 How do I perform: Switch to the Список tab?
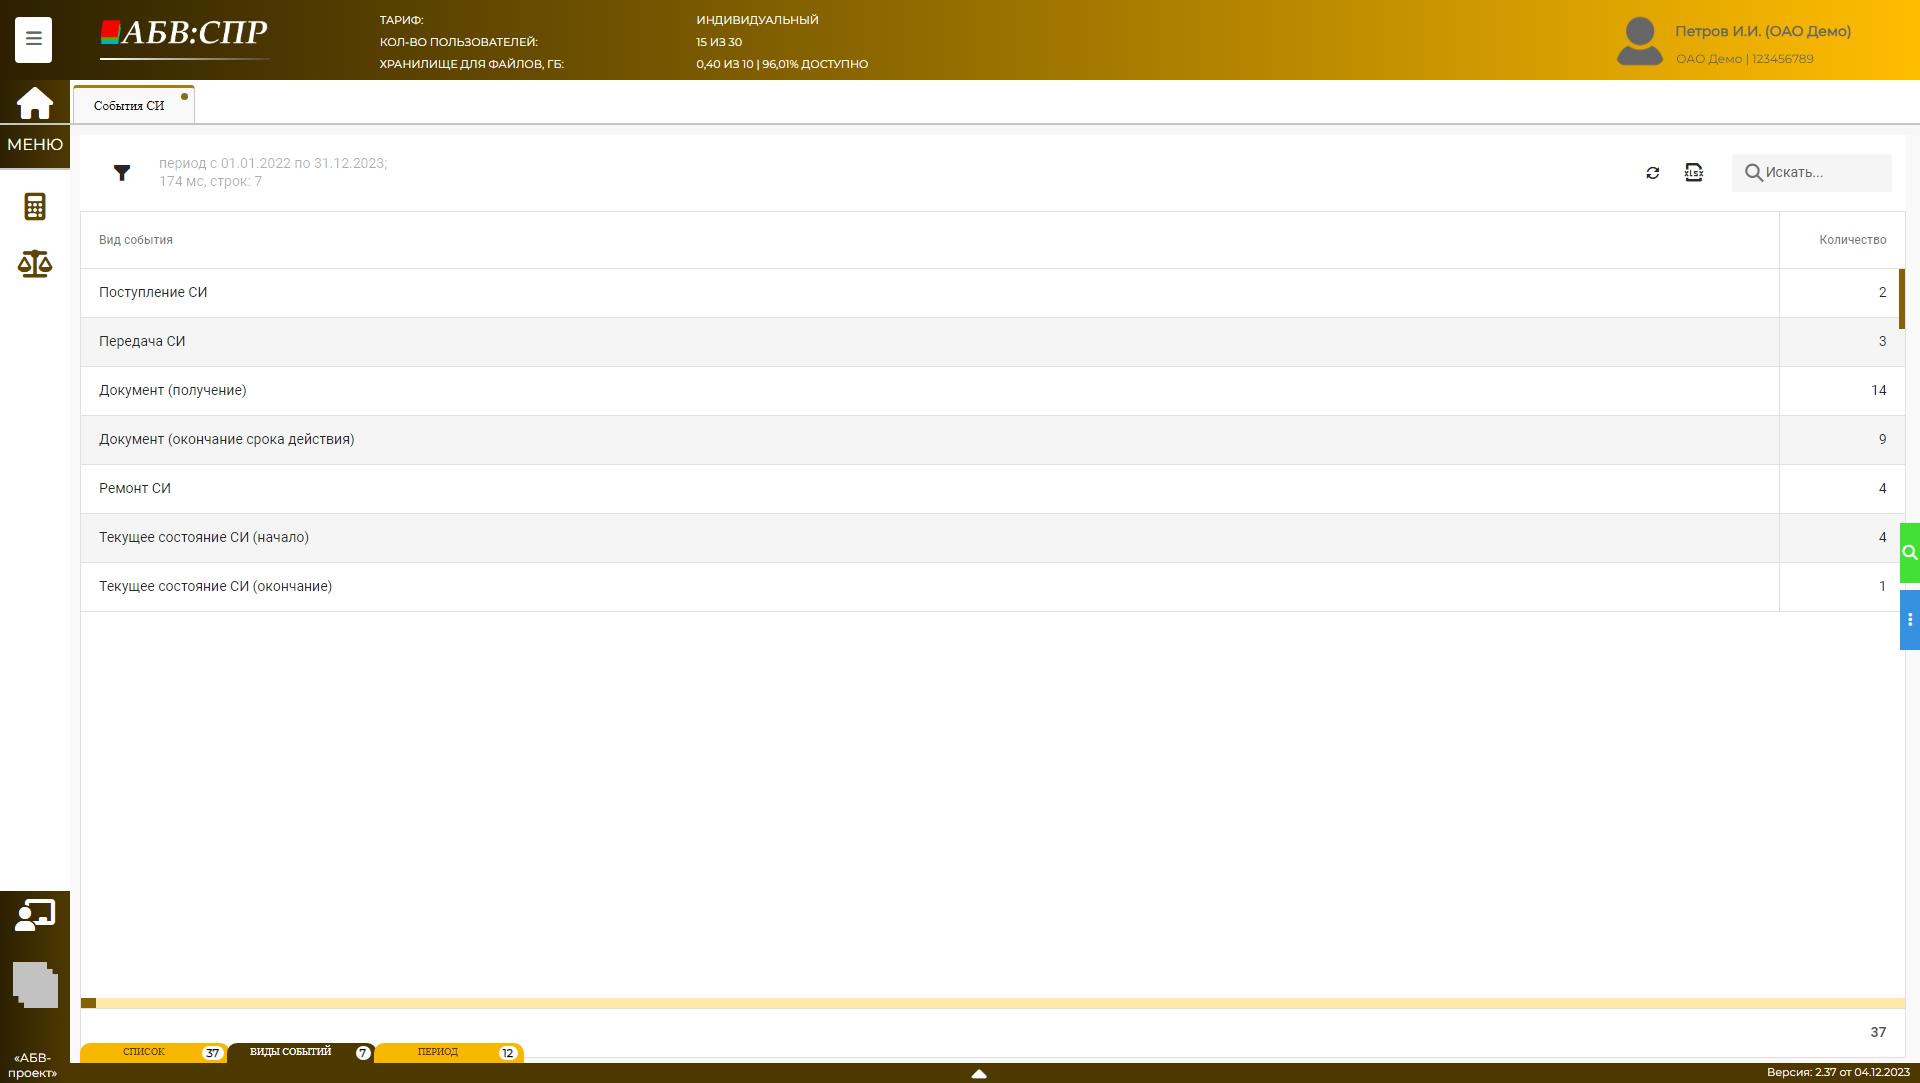point(144,1052)
